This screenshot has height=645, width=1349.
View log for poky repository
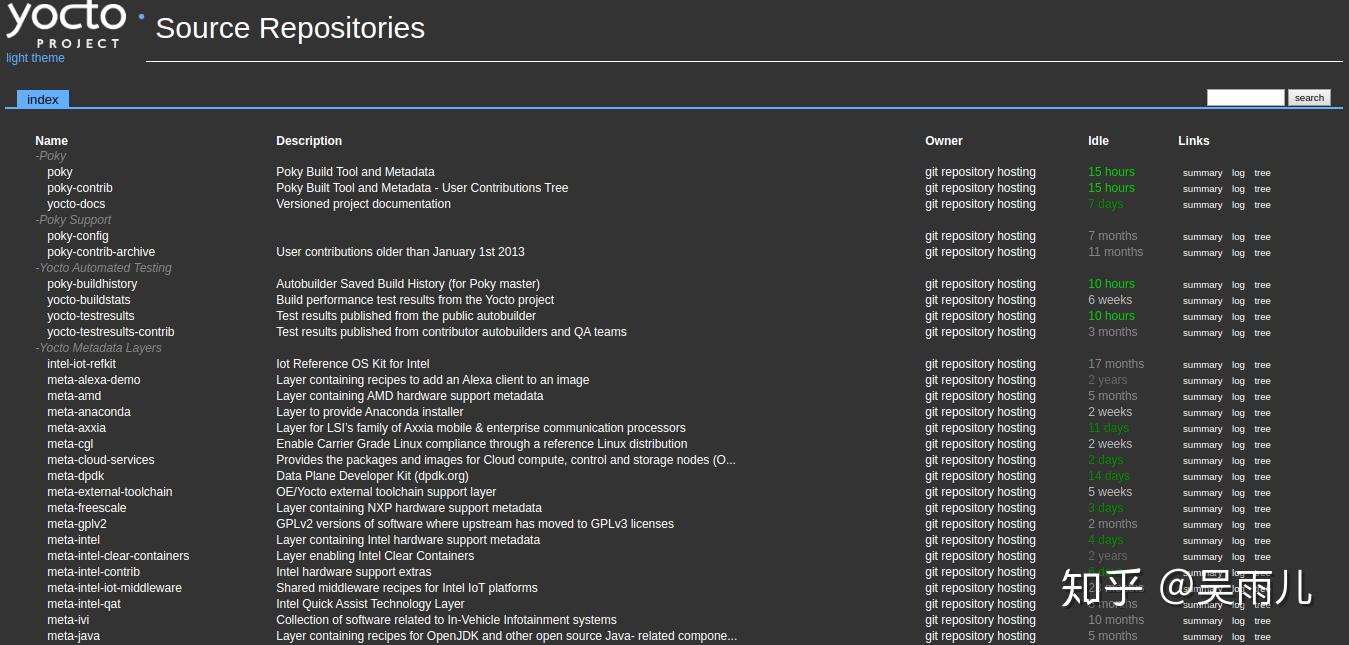1238,173
